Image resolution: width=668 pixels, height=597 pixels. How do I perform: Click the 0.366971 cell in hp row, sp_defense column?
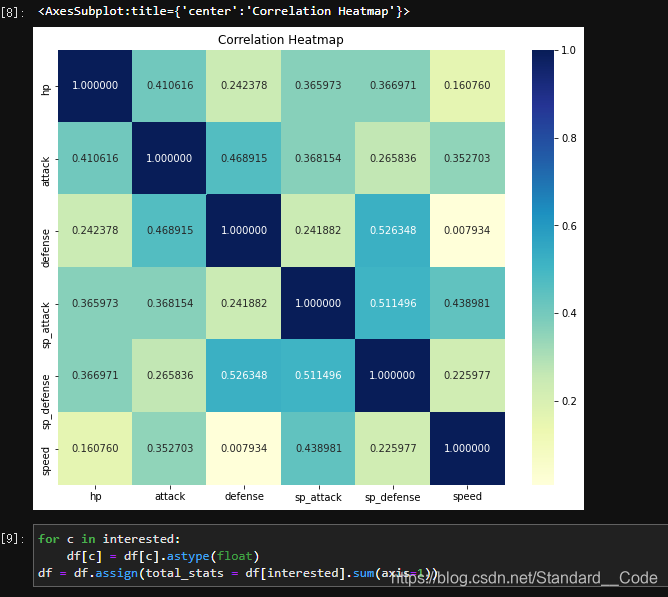tap(393, 86)
